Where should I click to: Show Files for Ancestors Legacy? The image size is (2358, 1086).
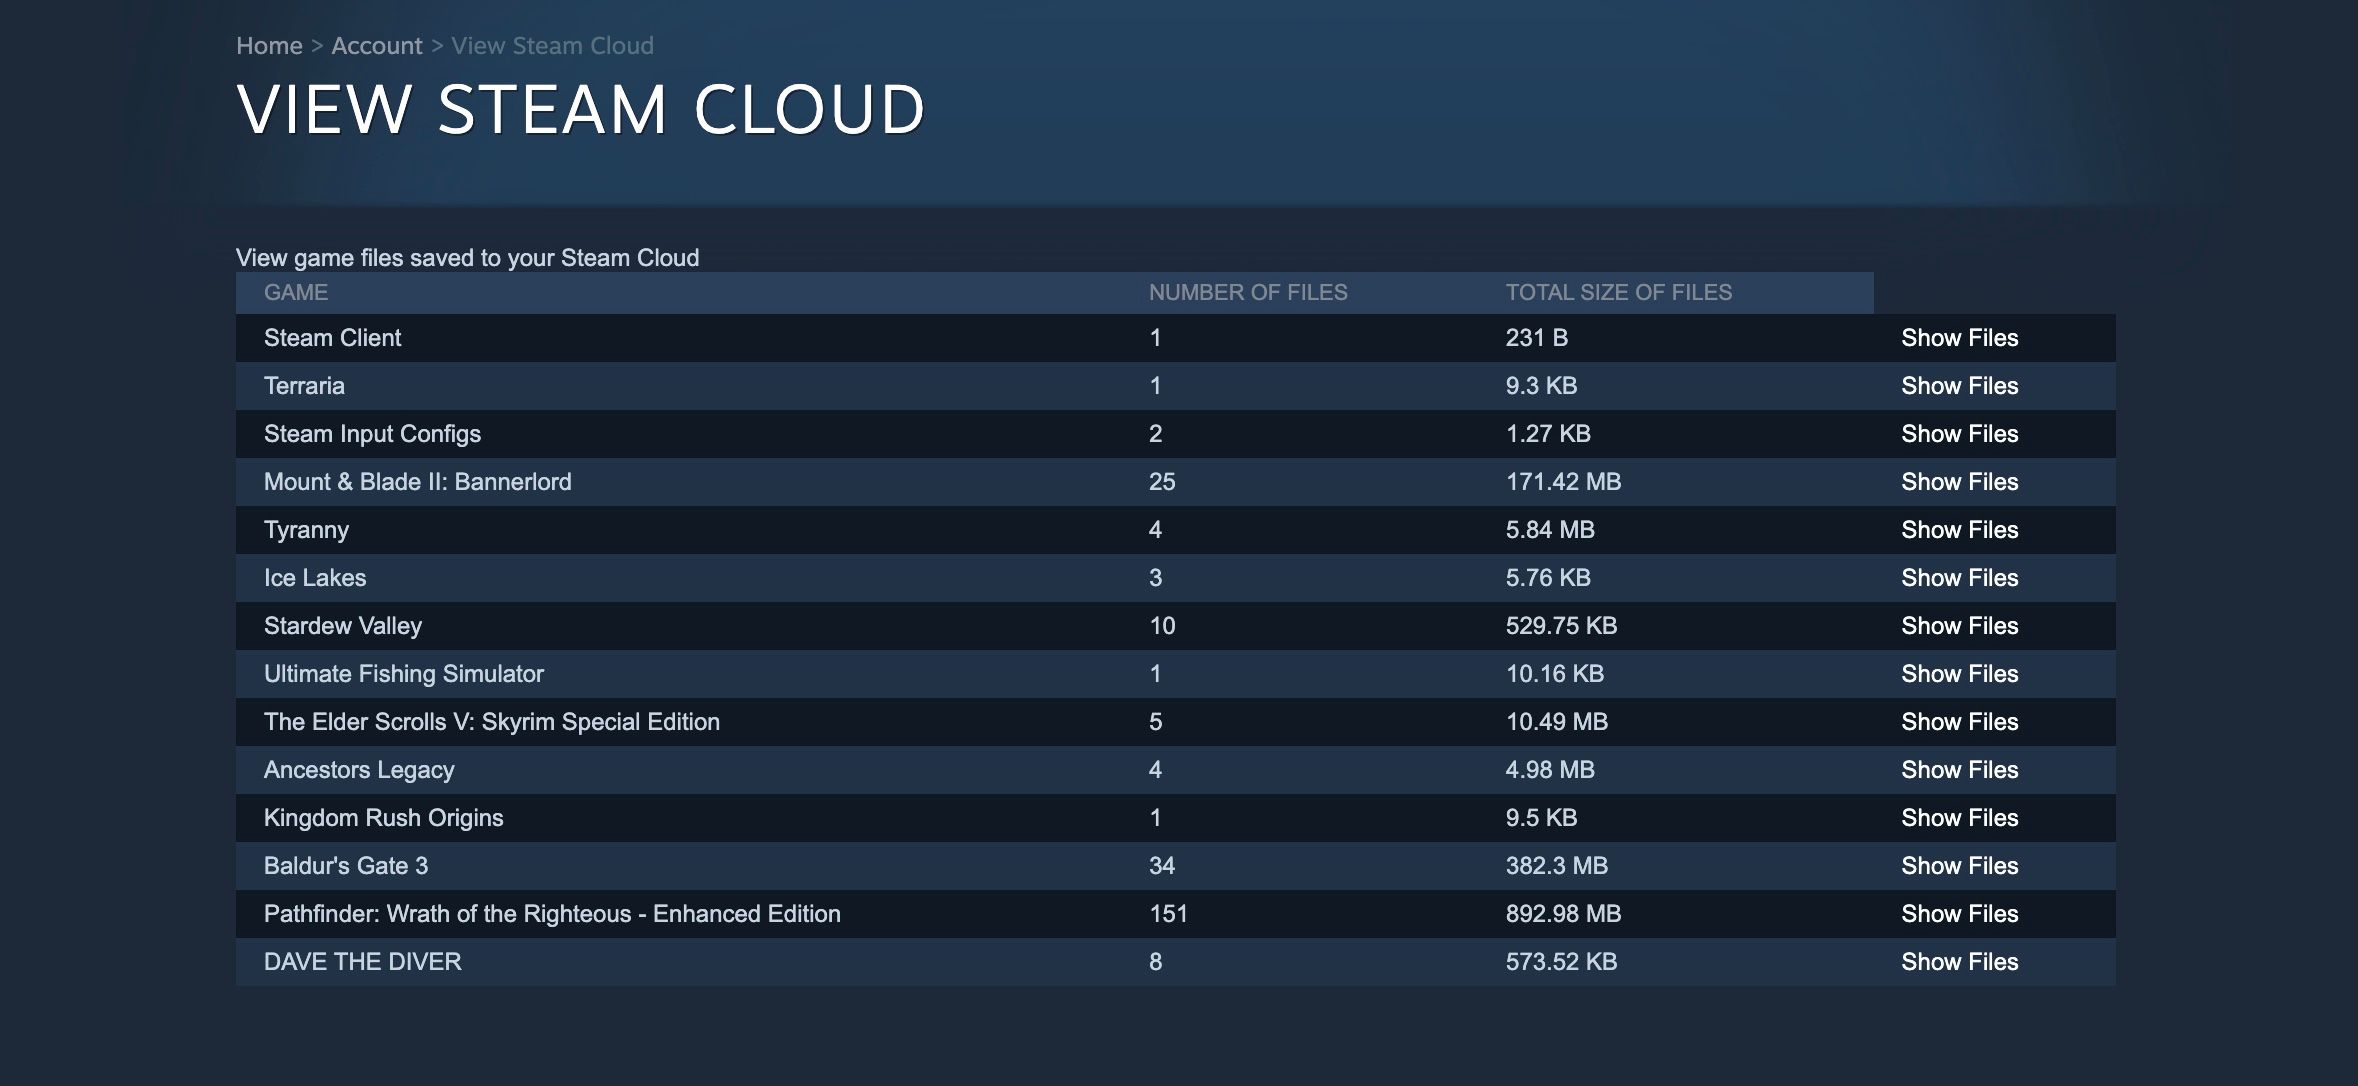pyautogui.click(x=1959, y=770)
